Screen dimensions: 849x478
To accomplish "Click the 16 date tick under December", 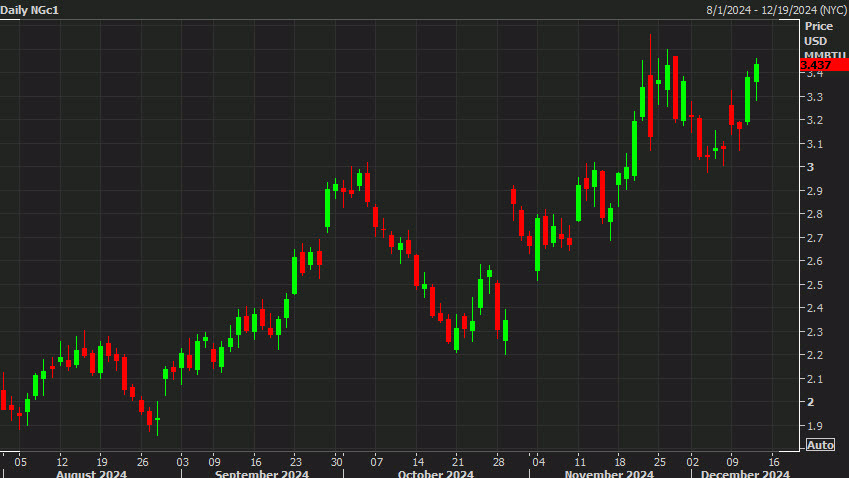I will [x=773, y=462].
